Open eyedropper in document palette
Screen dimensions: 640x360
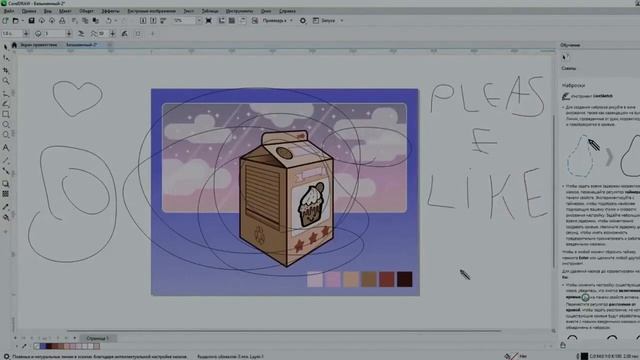[24, 346]
